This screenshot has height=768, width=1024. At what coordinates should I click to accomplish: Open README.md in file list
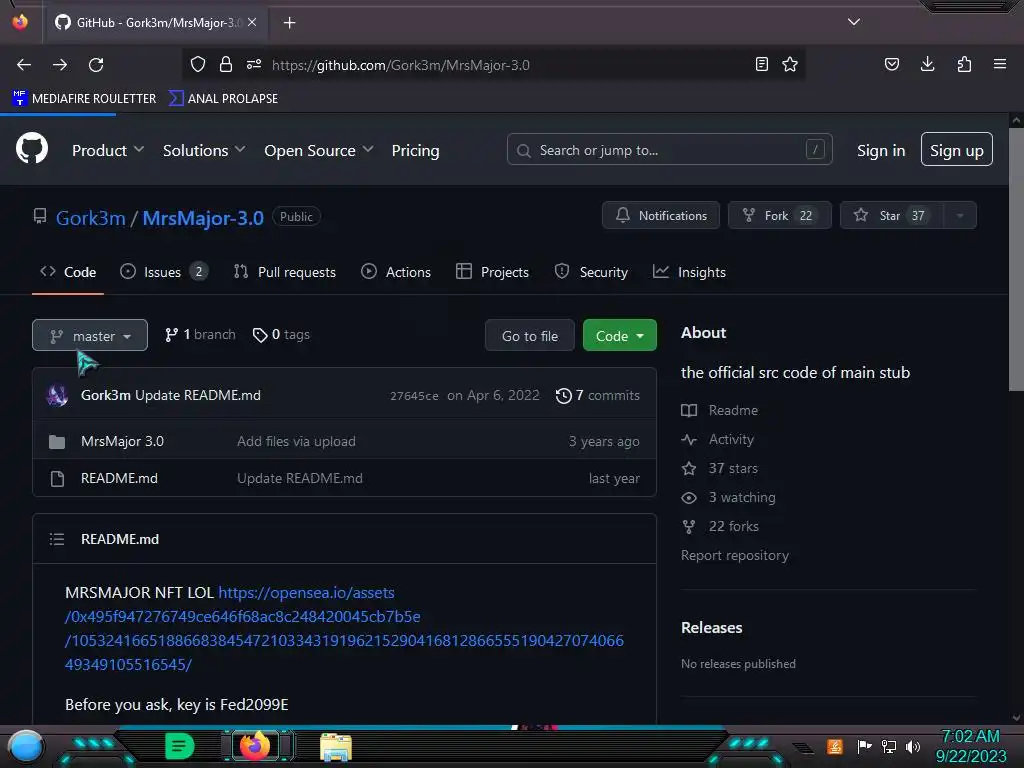(x=119, y=478)
